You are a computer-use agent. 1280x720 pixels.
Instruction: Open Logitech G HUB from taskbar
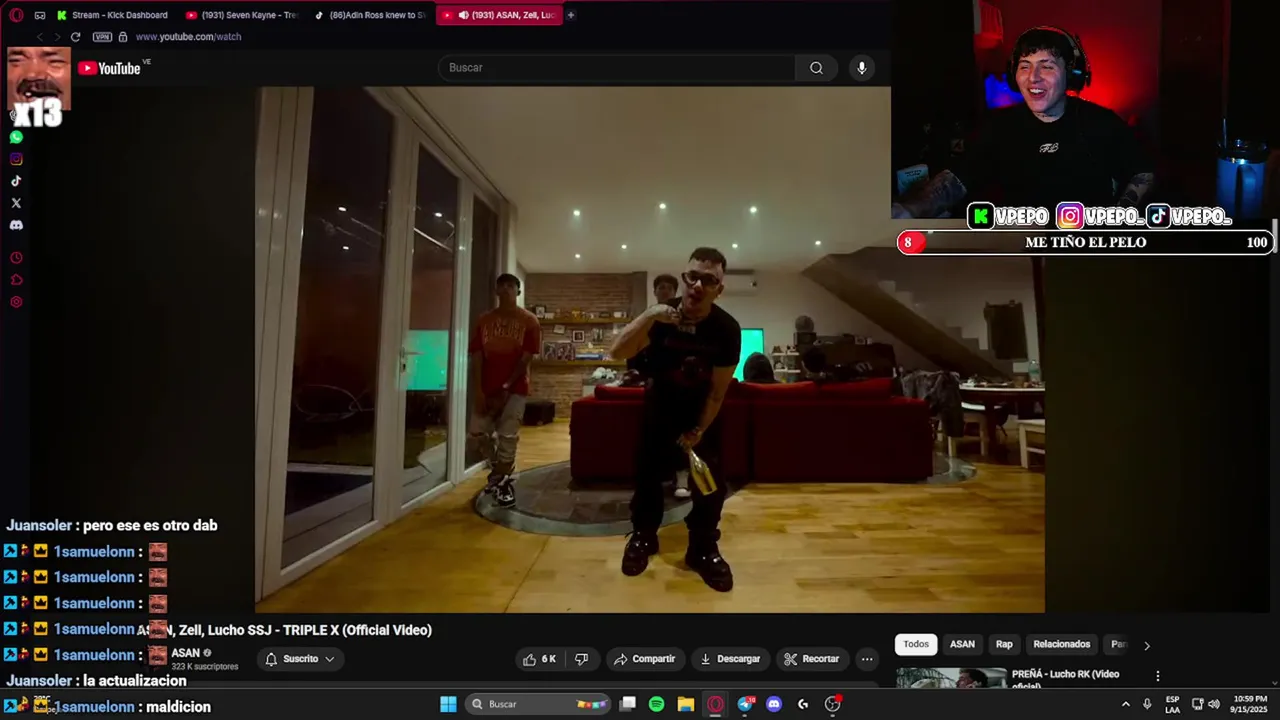[803, 704]
